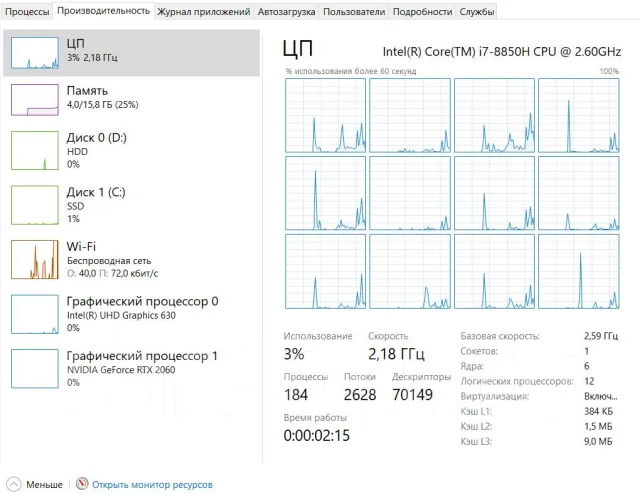Image resolution: width=640 pixels, height=503 pixels.
Task: Click the Использование 3% value
Action: pyautogui.click(x=294, y=354)
